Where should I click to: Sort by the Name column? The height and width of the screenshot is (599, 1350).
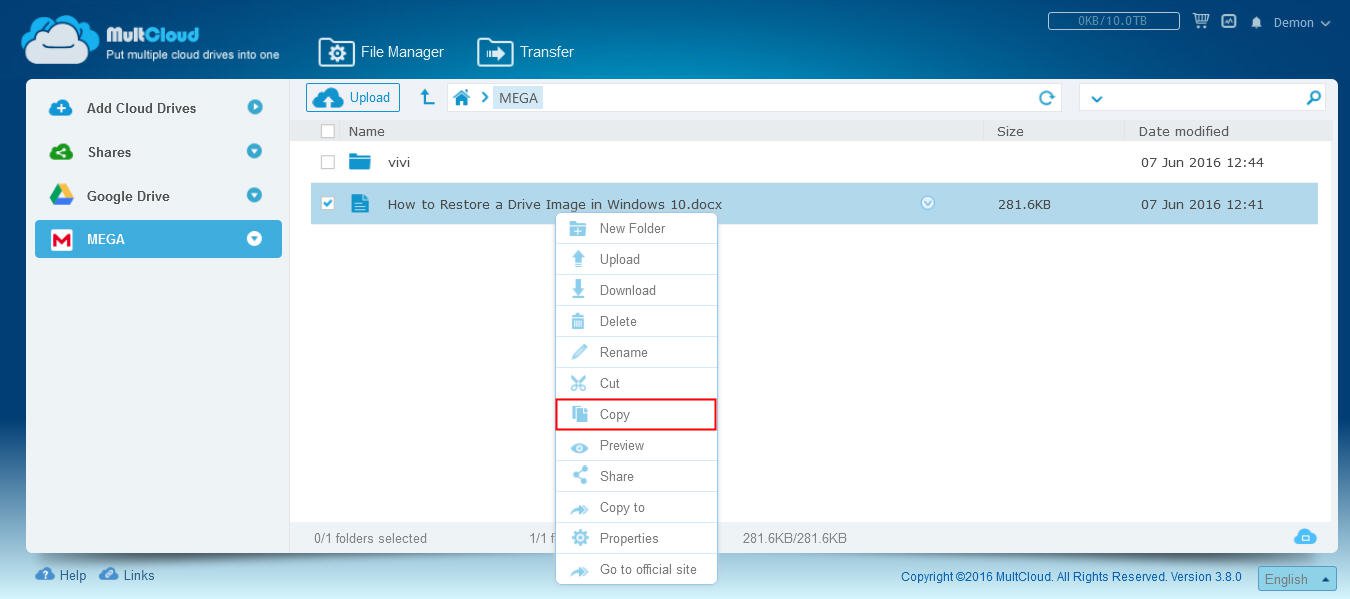[366, 131]
